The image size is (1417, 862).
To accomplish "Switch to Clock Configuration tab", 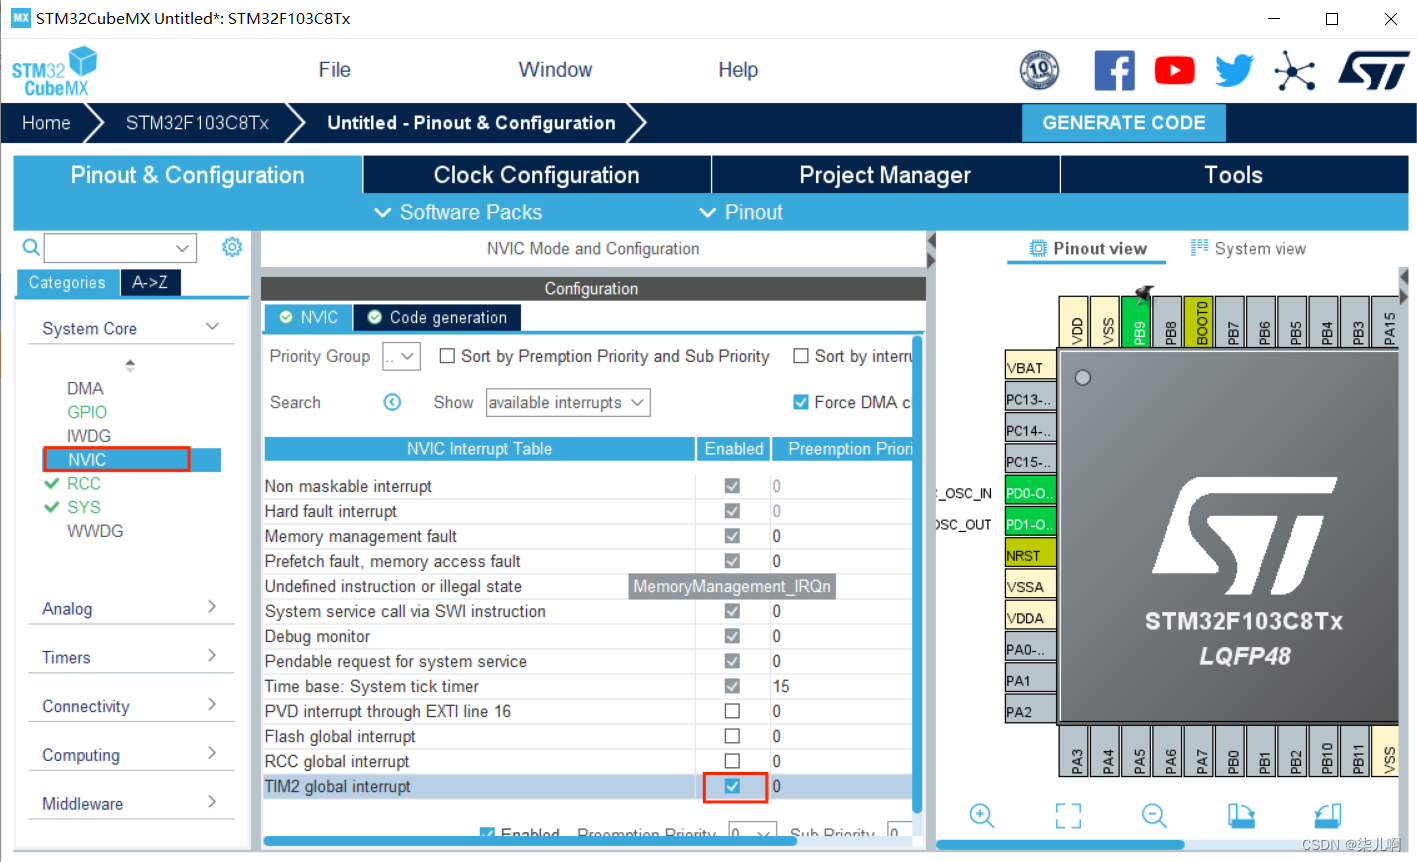I will coord(537,175).
